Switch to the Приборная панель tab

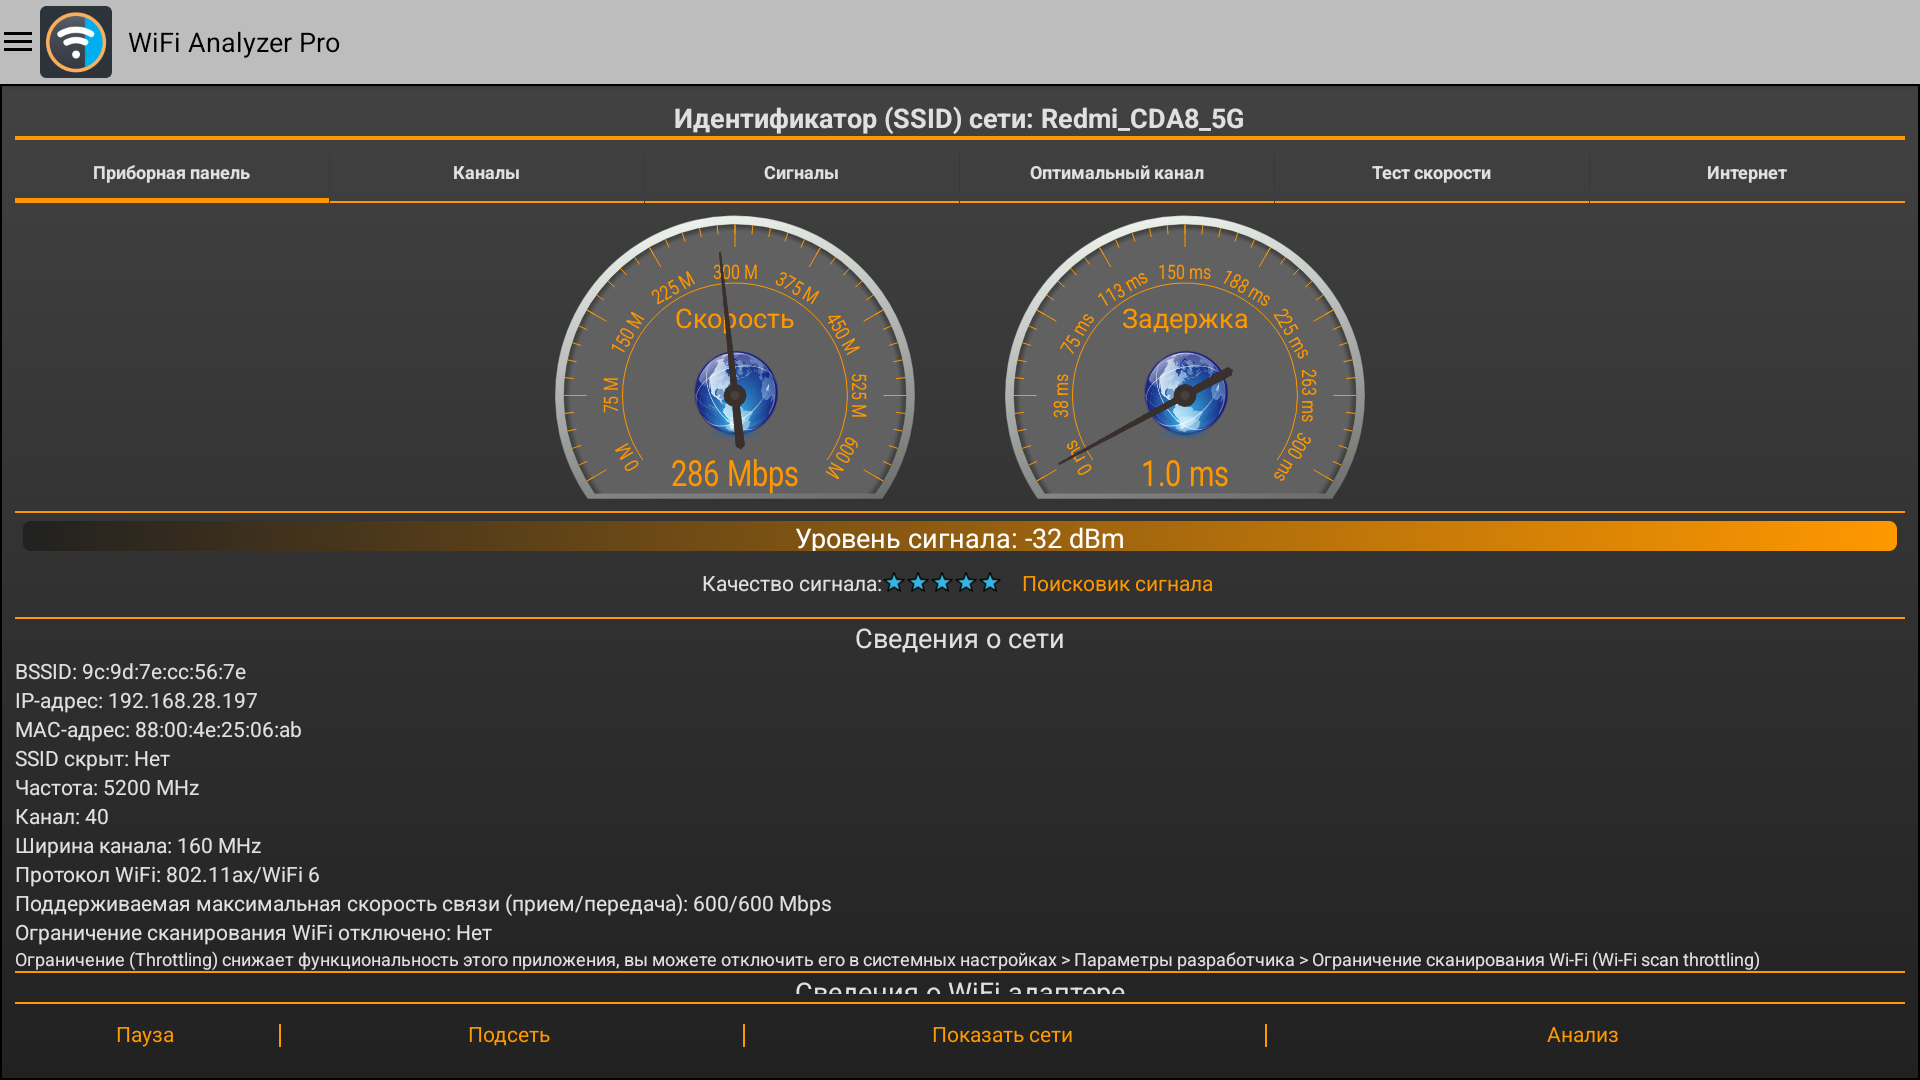(172, 173)
